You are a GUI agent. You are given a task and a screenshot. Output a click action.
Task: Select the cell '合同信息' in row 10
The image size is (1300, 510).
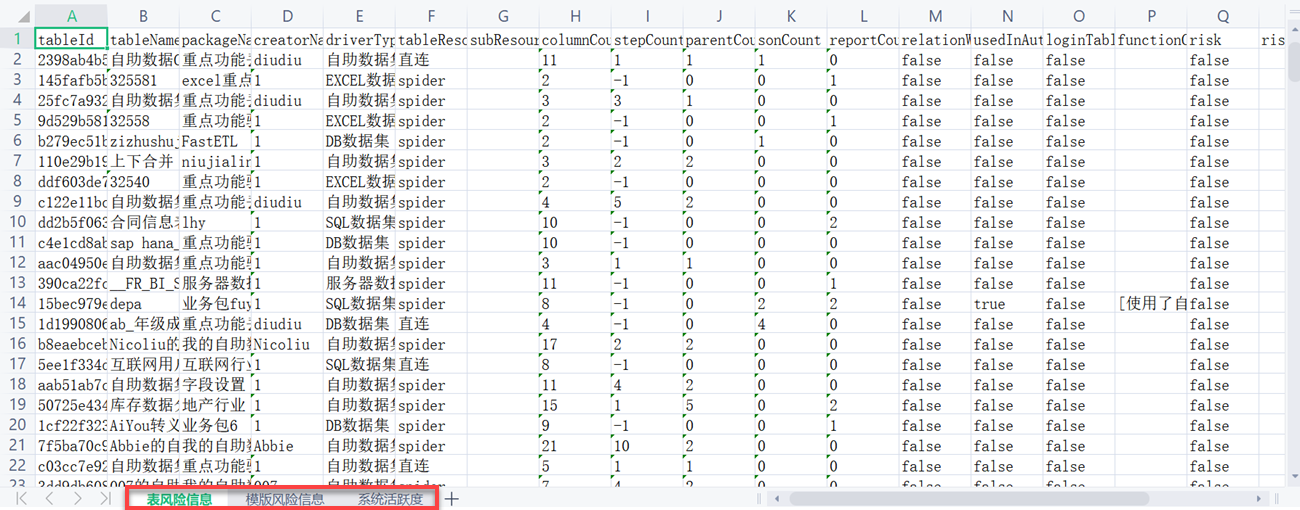click(143, 222)
